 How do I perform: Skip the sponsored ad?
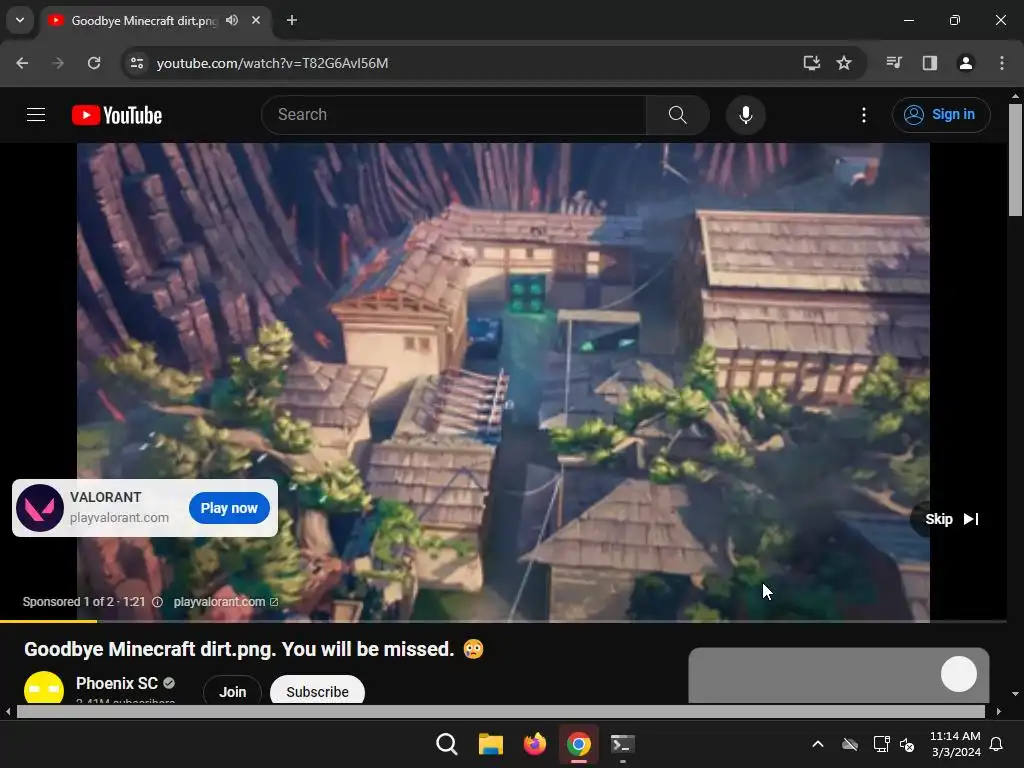pyautogui.click(x=952, y=519)
